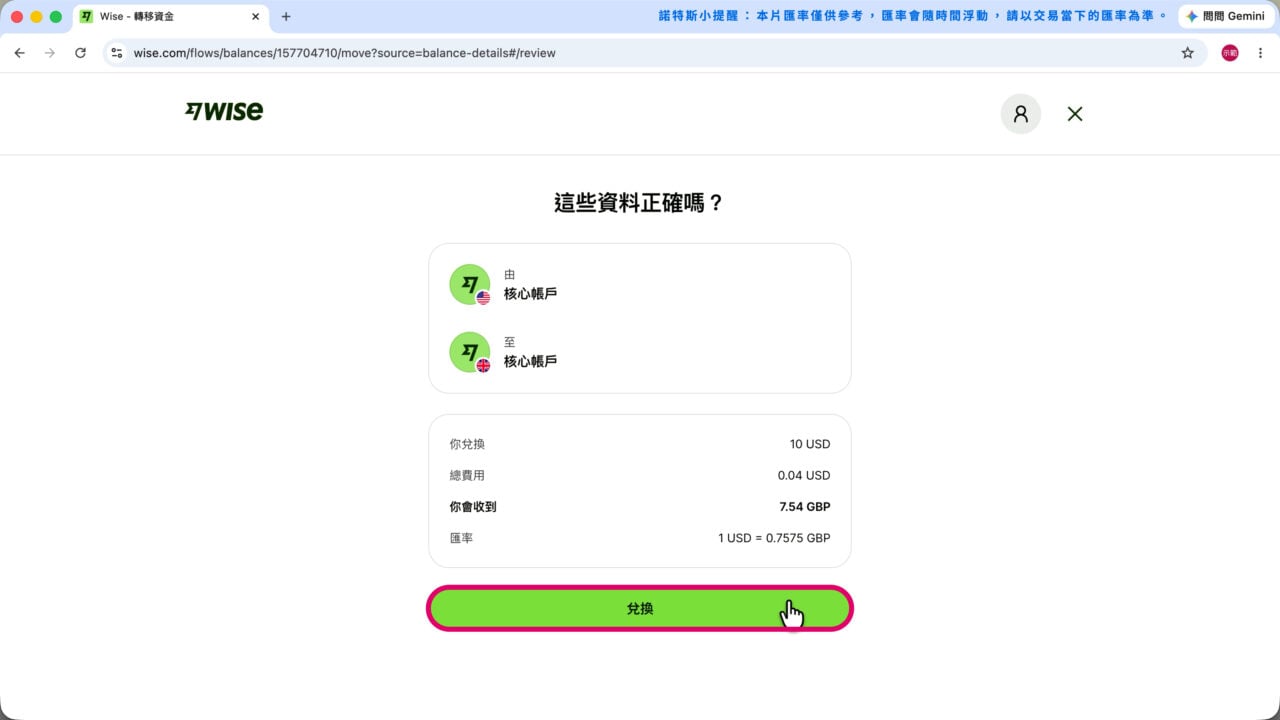Click 核心帳戶 under the 至 label
The width and height of the screenshot is (1280, 720).
click(x=530, y=361)
